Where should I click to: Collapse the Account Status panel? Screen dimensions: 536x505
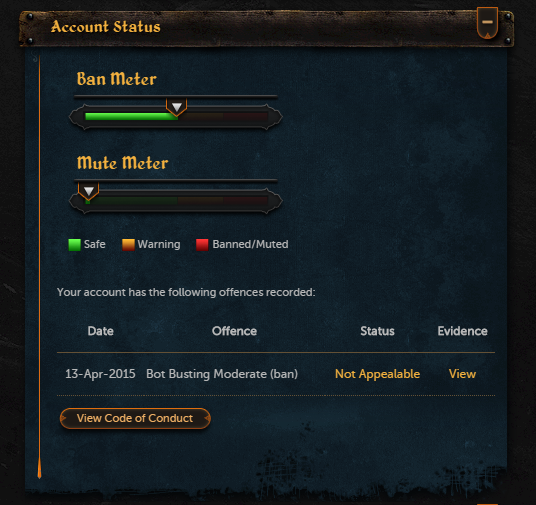tap(487, 23)
